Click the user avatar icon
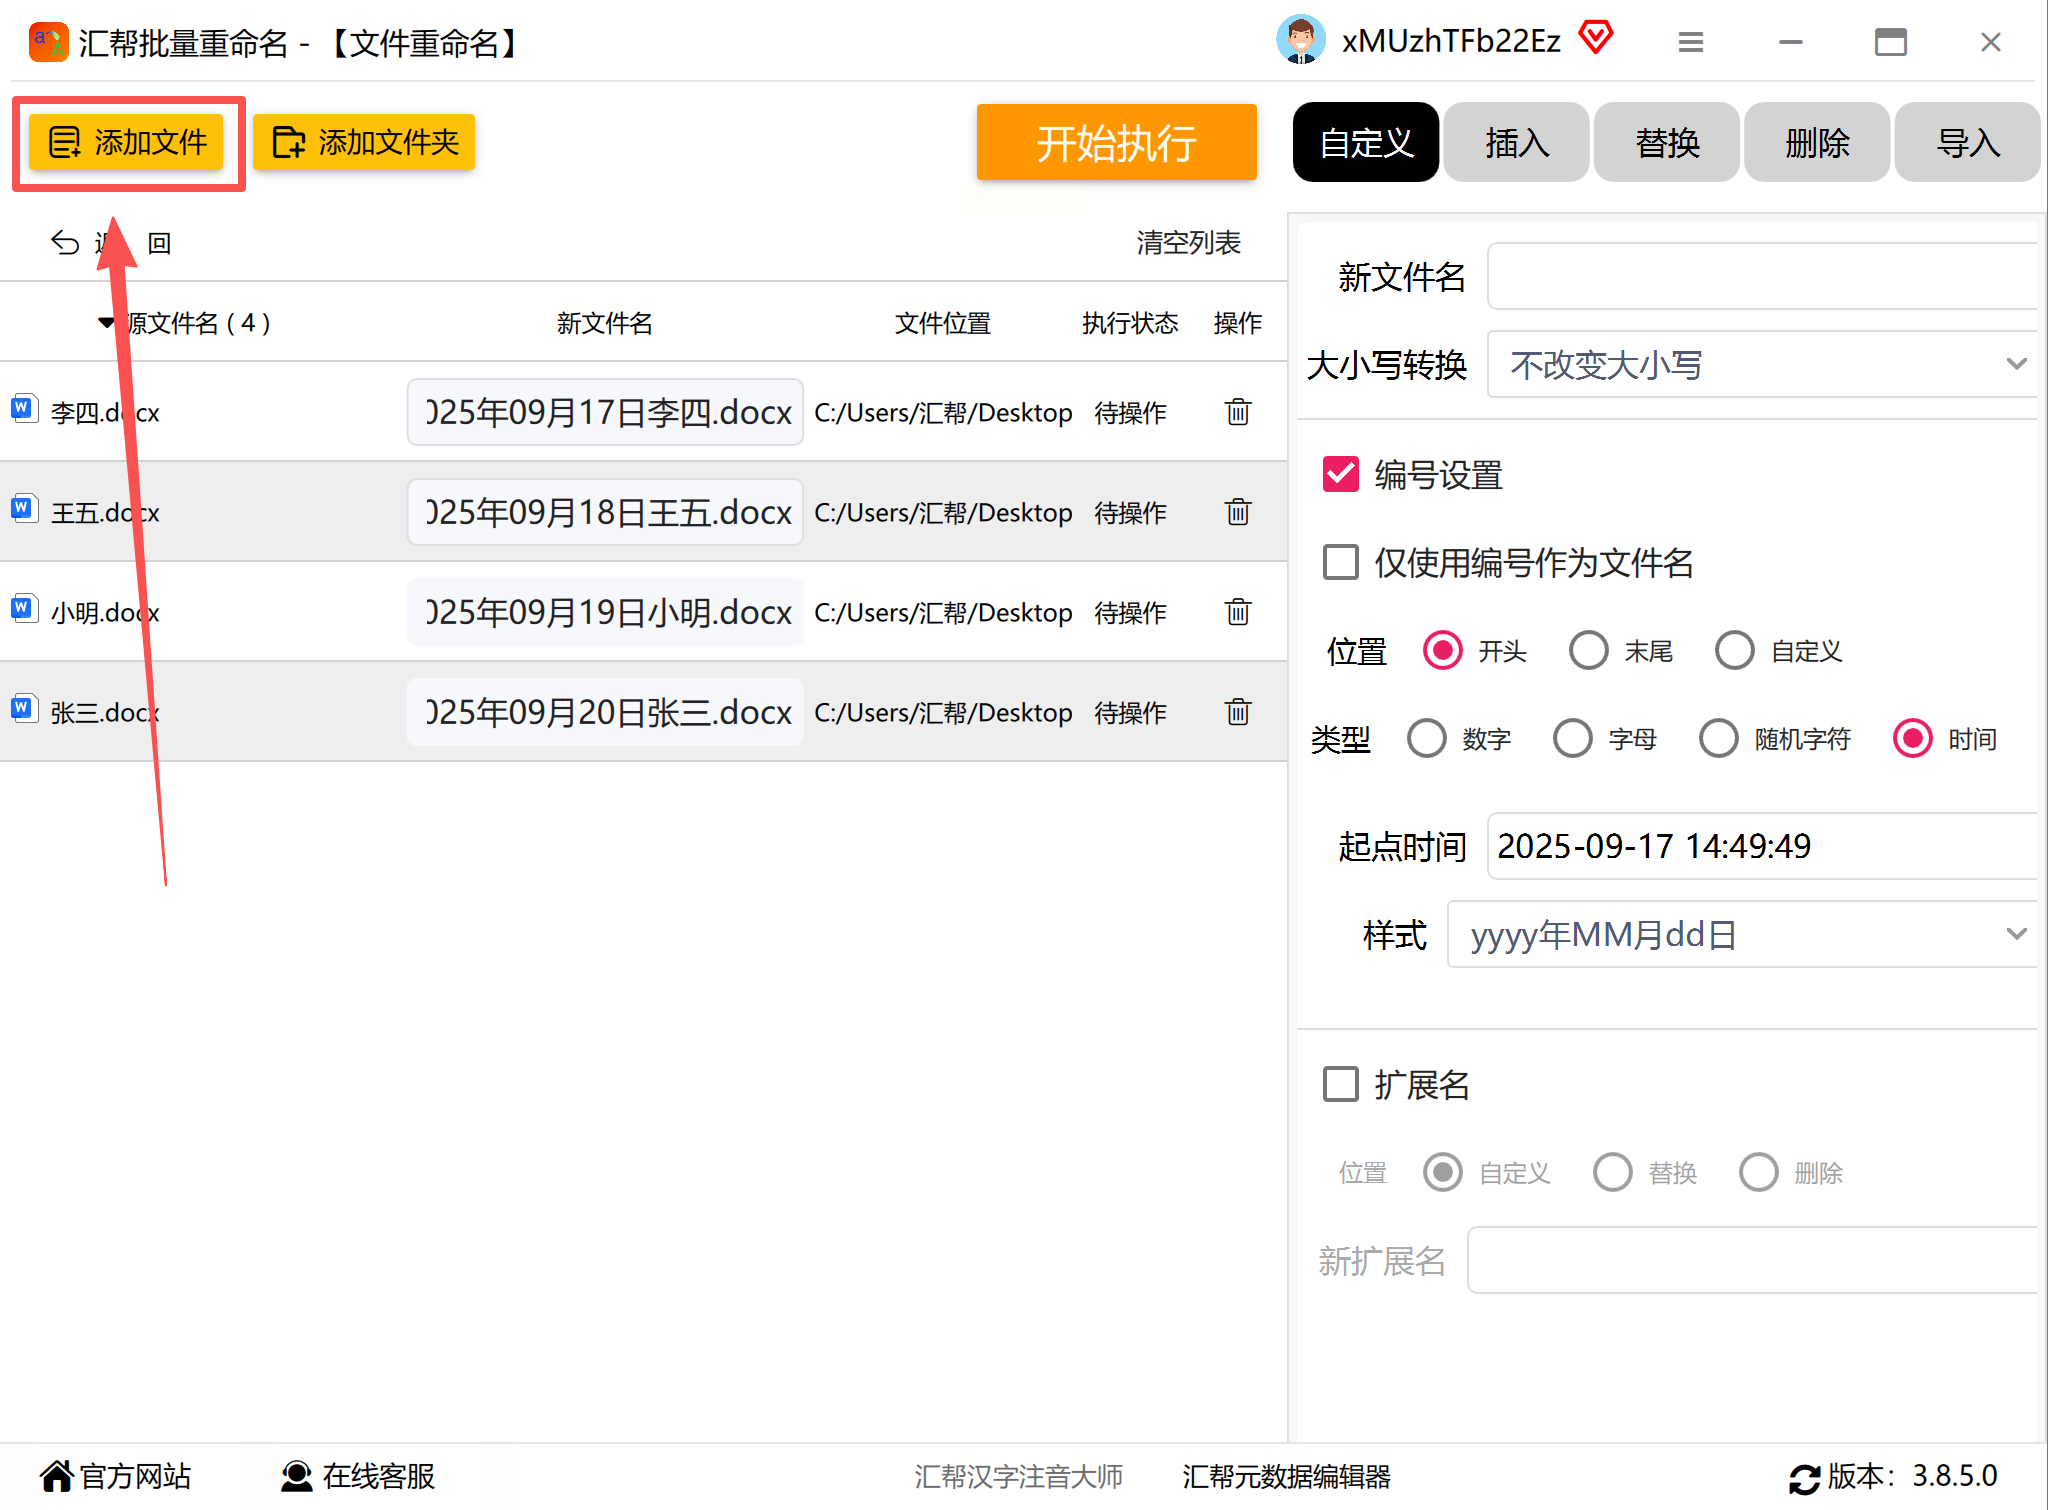 coord(1300,41)
